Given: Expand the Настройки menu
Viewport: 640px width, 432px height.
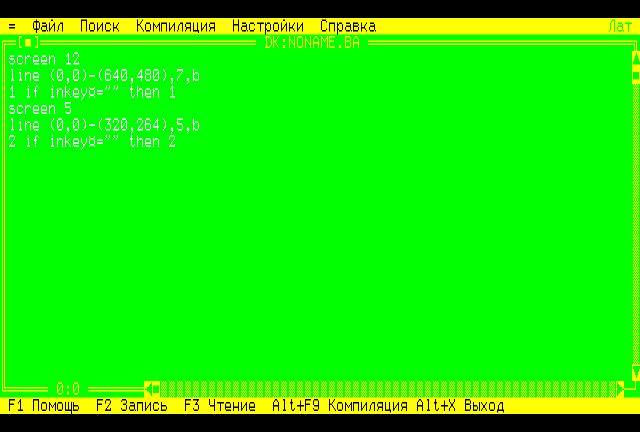Looking at the screenshot, I should pos(268,26).
